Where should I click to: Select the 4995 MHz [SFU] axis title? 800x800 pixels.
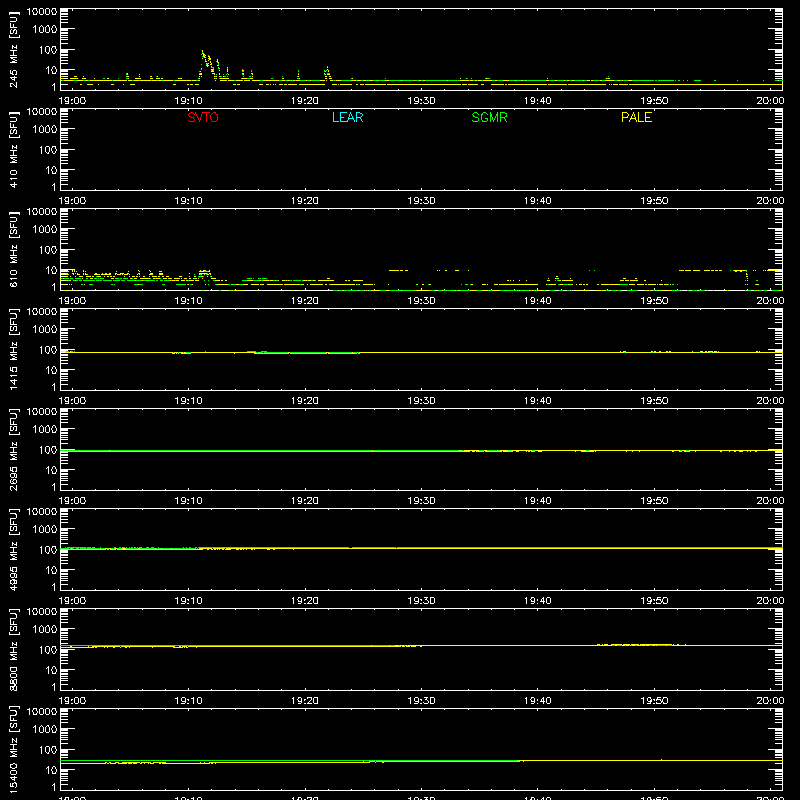pyautogui.click(x=13, y=549)
